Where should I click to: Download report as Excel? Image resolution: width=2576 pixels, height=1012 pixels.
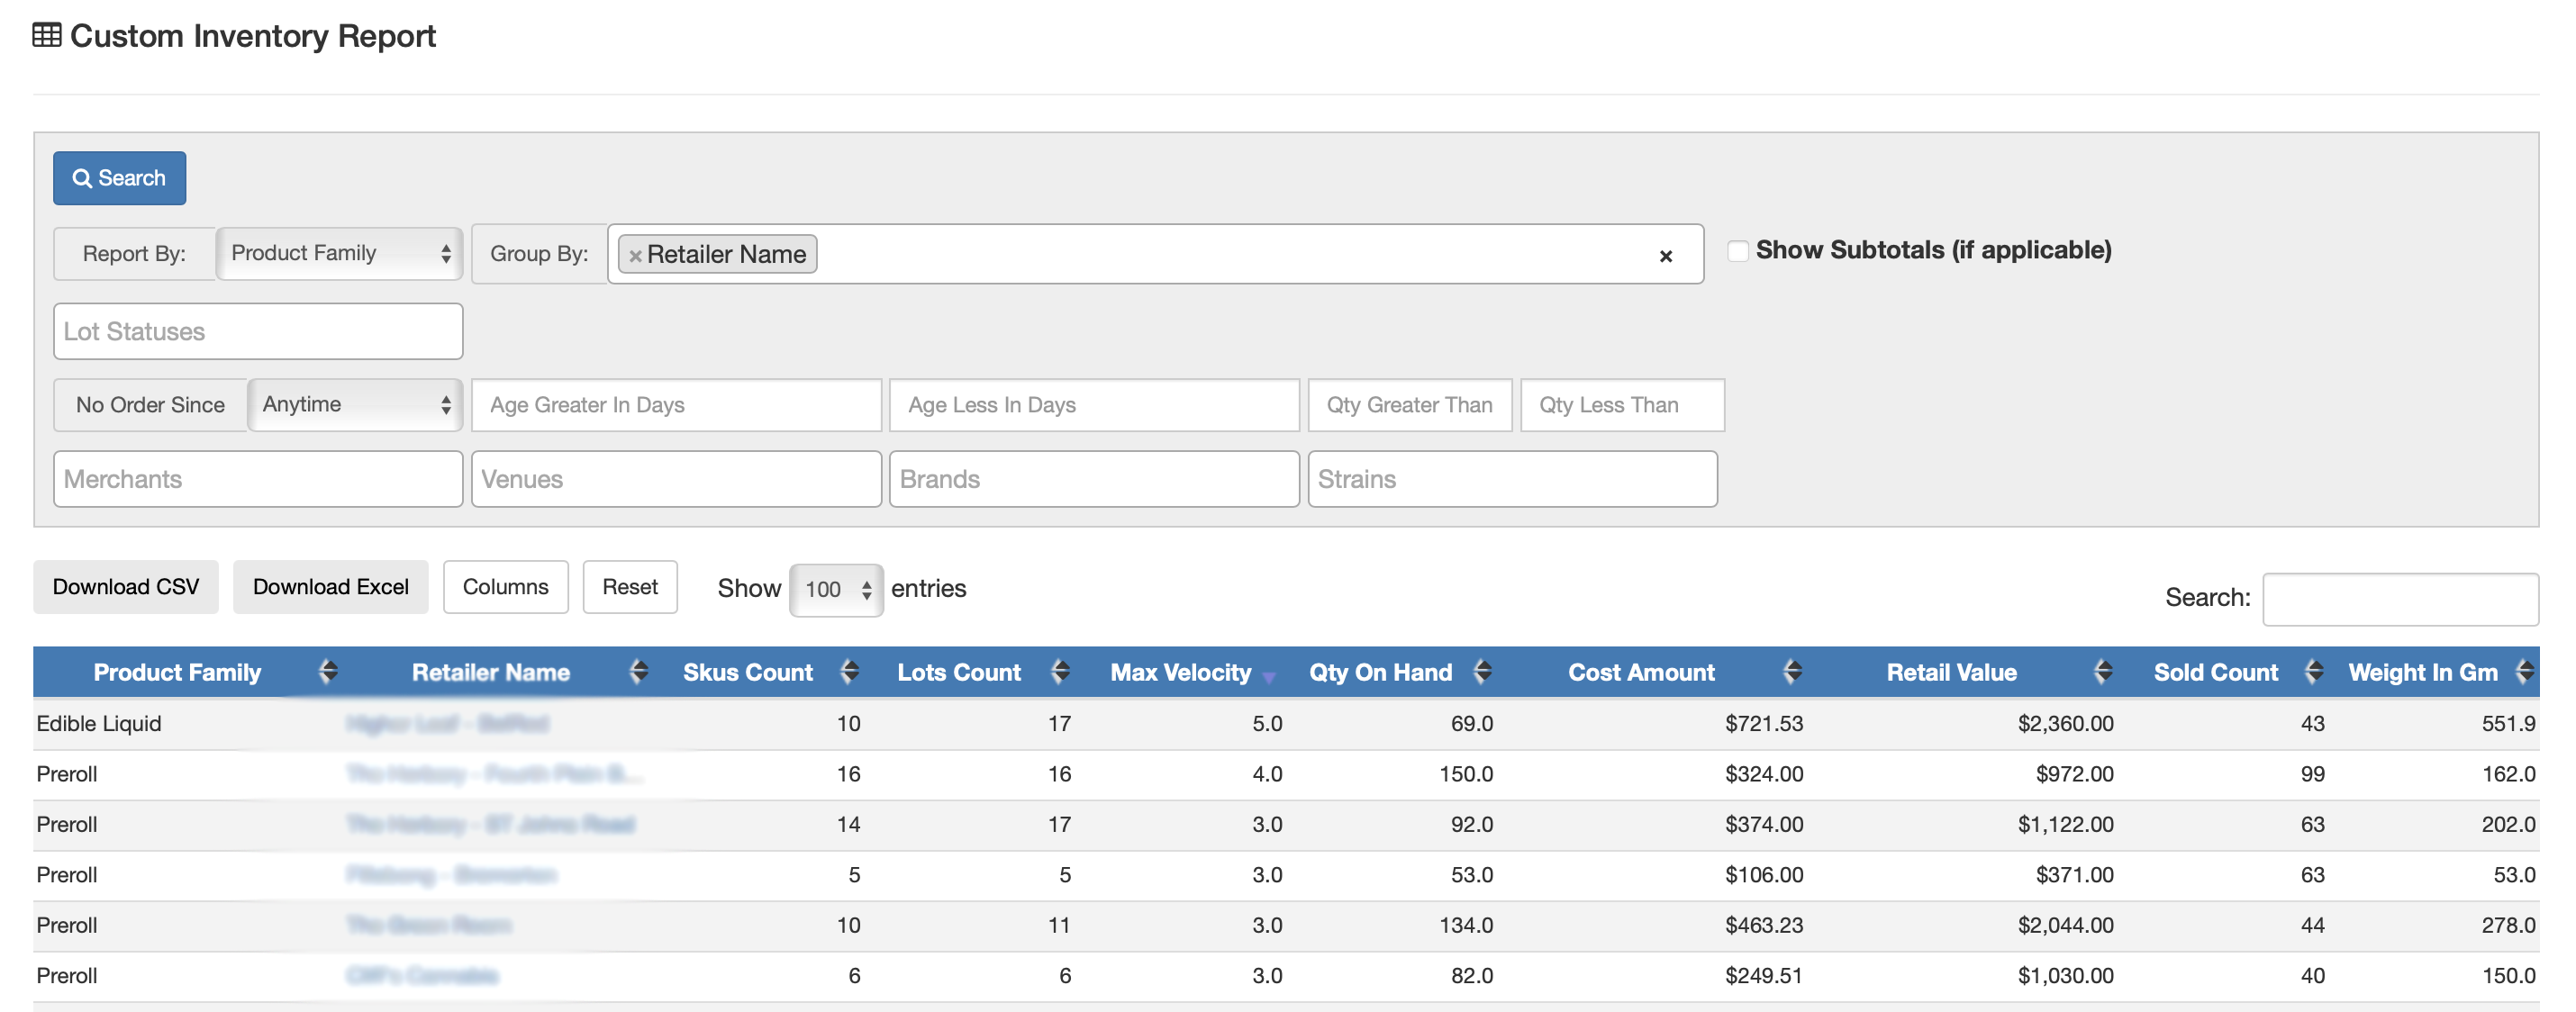pyautogui.click(x=330, y=587)
